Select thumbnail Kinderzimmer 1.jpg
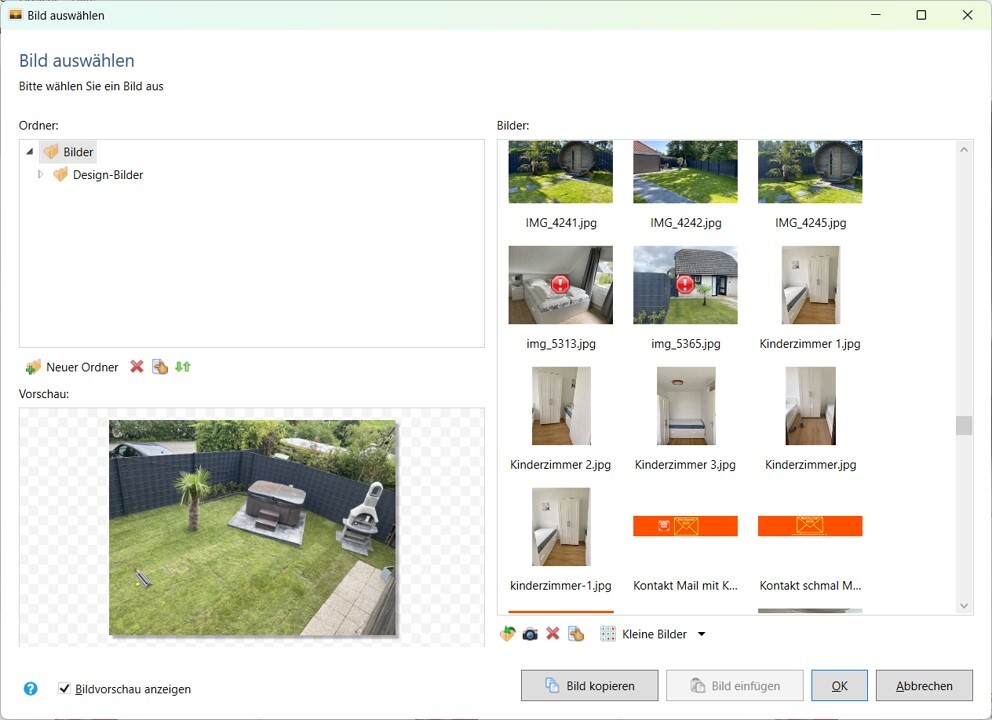Screen dimensions: 992x720 (x=810, y=285)
